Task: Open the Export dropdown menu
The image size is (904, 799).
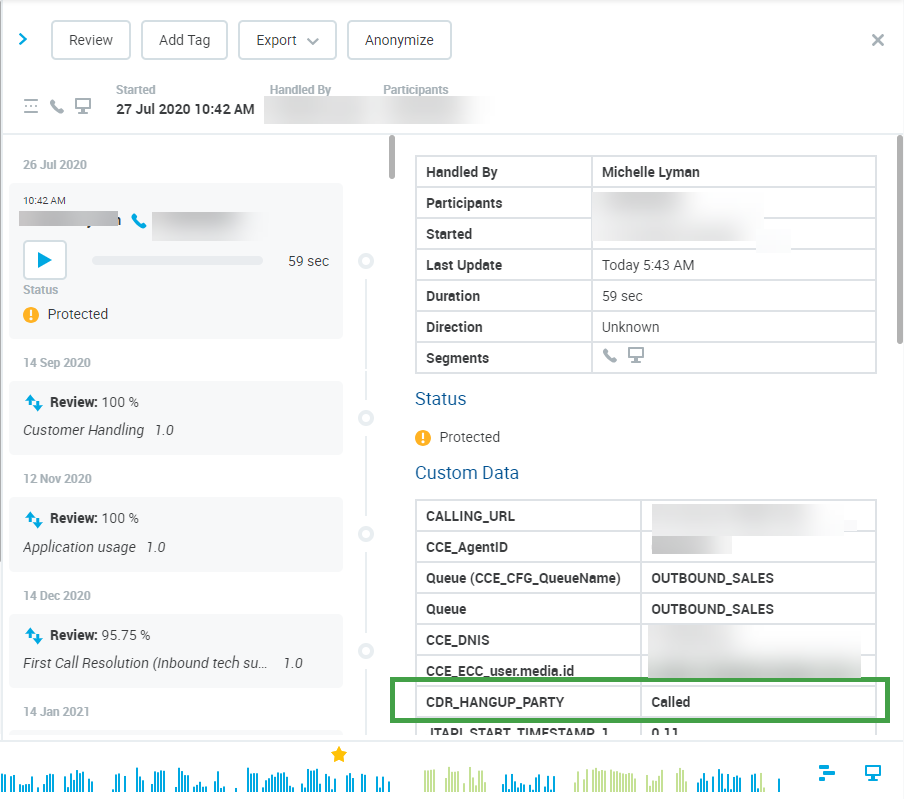Action: [x=287, y=40]
